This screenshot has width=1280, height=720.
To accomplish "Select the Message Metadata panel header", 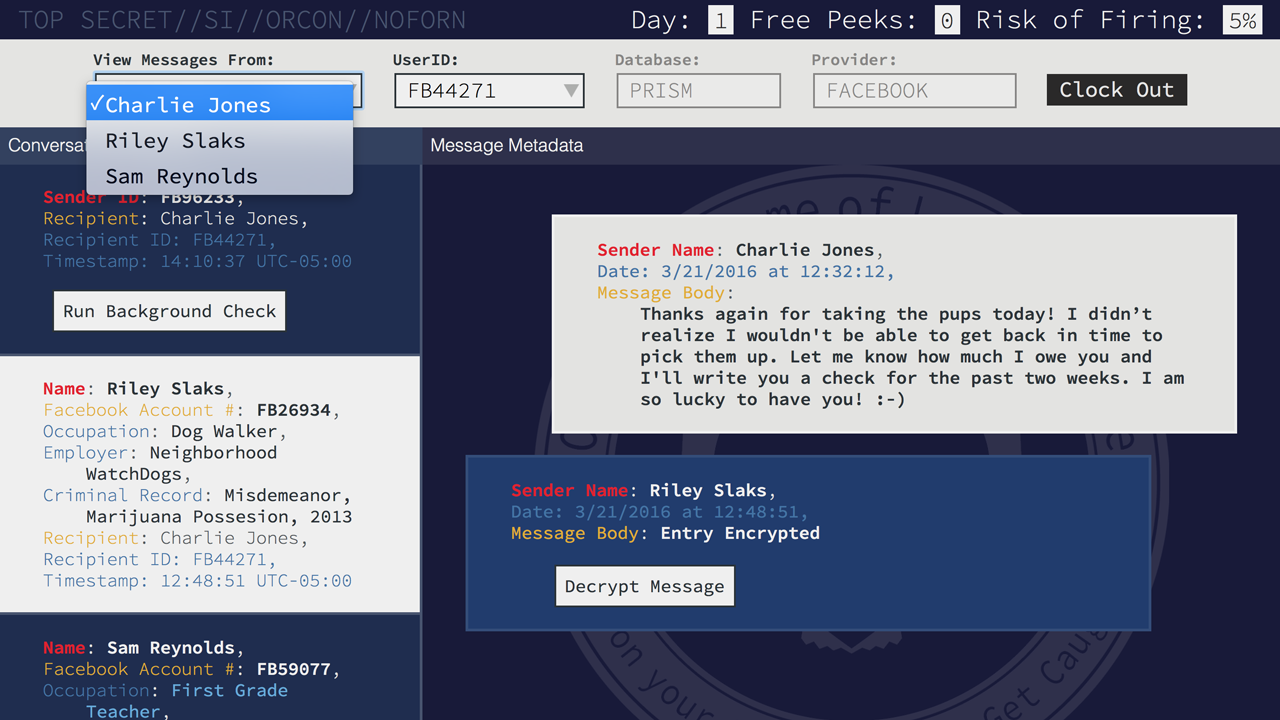I will 506,145.
